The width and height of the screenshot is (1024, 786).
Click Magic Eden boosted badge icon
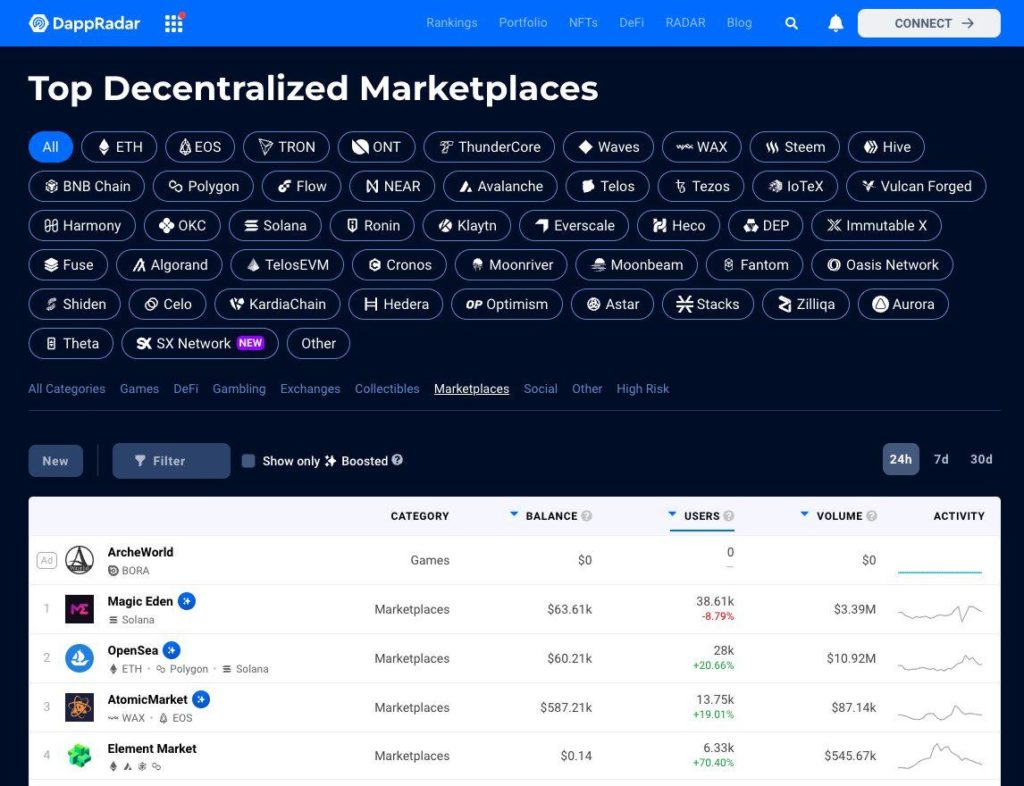pyautogui.click(x=187, y=601)
